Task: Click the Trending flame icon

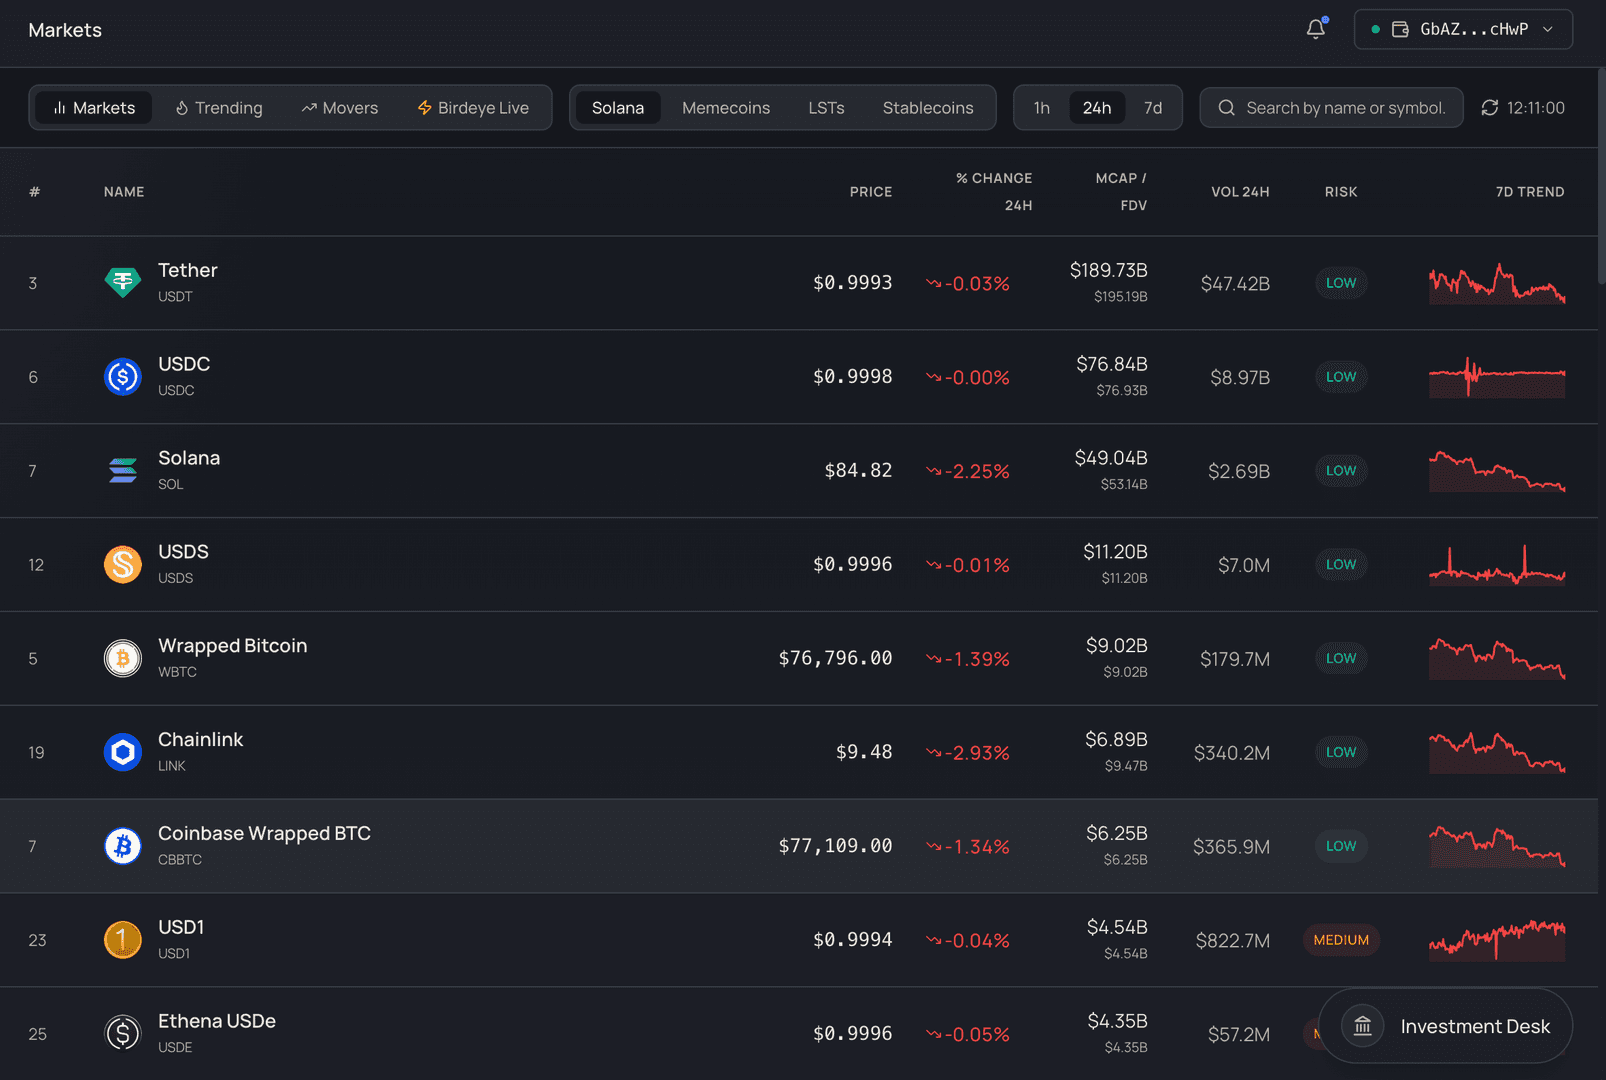Action: 182,108
